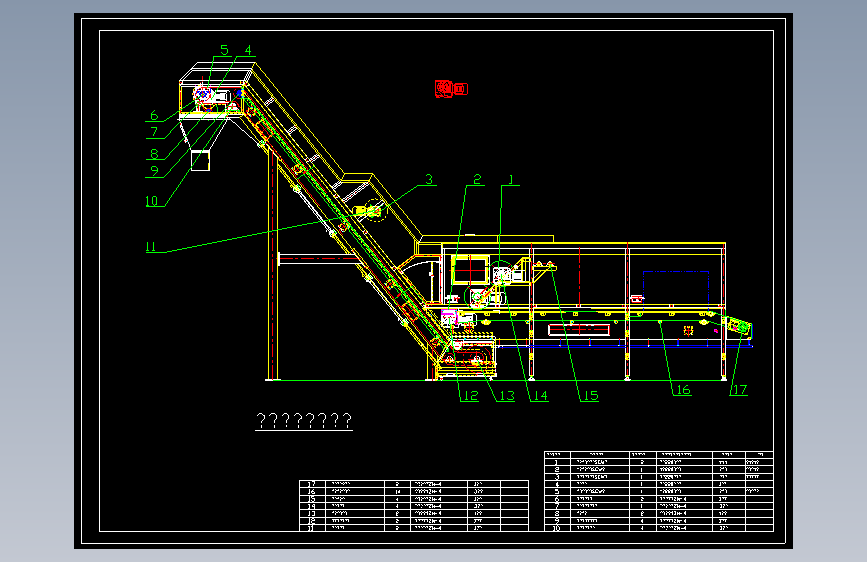Image resolution: width=867 pixels, height=562 pixels.
Task: Select row 14 in the left parts table
Action: (x=414, y=506)
